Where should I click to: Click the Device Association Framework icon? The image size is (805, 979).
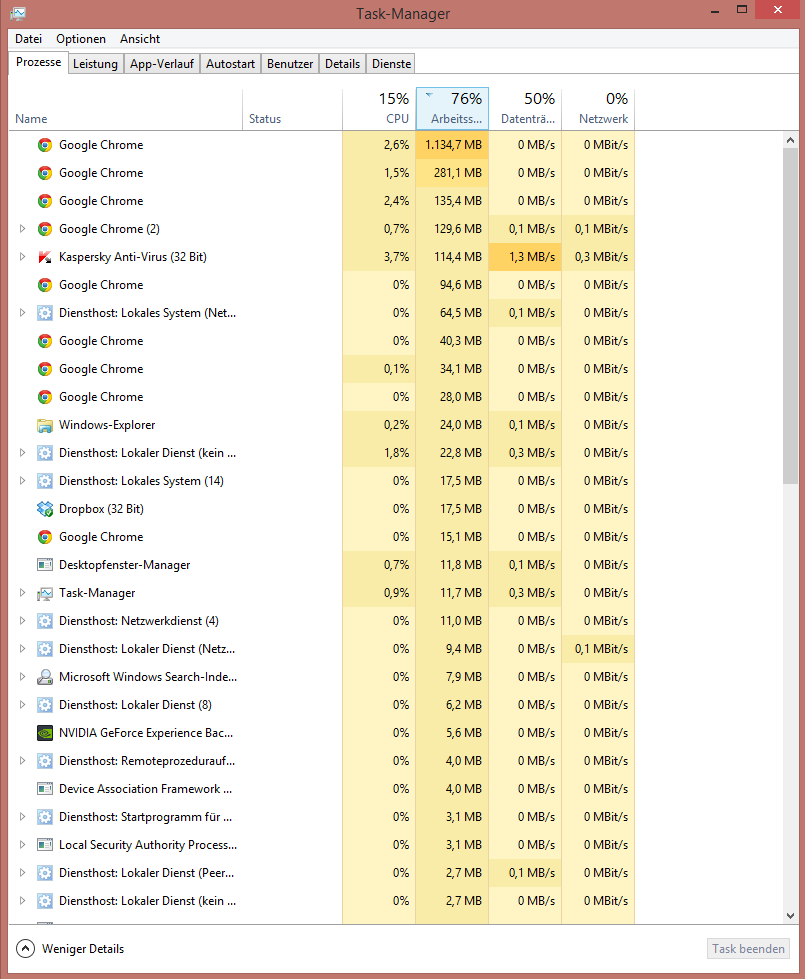click(x=44, y=789)
